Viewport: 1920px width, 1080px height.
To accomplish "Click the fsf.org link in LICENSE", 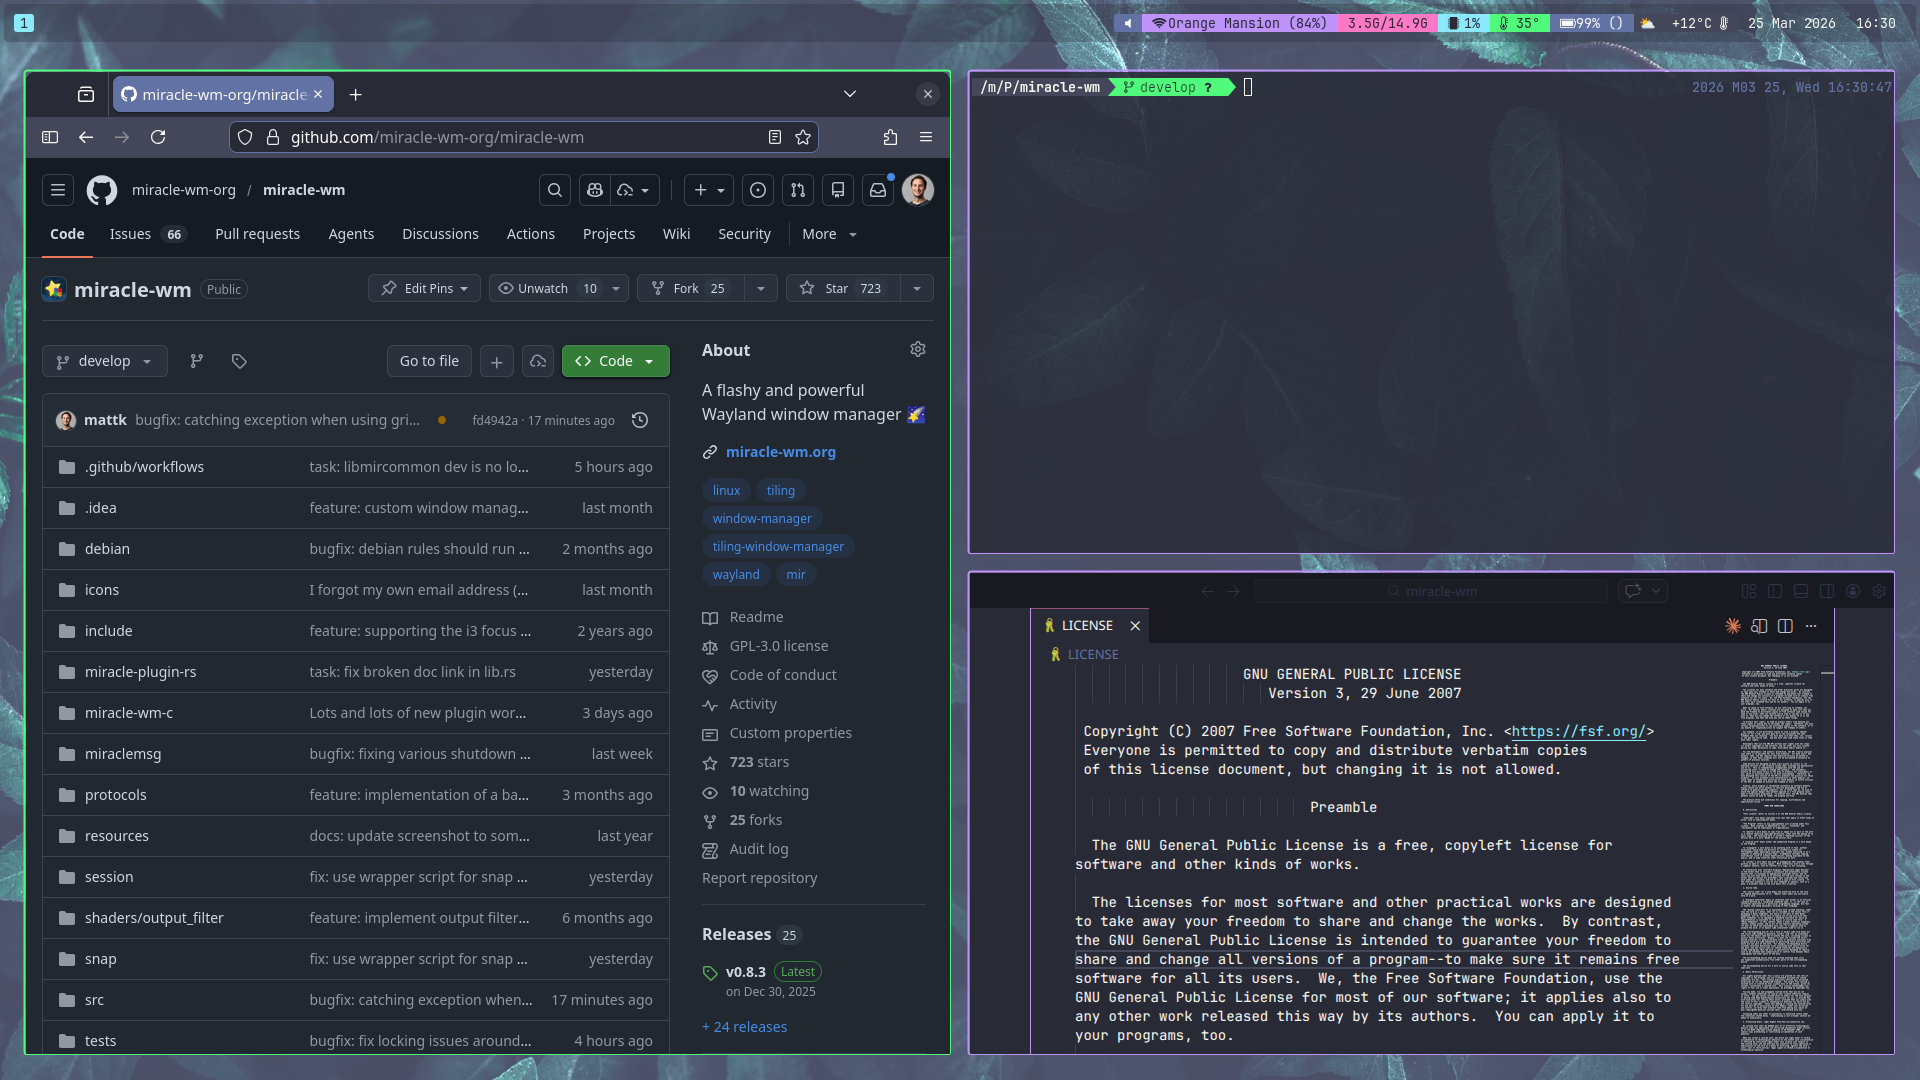I will 1578,731.
